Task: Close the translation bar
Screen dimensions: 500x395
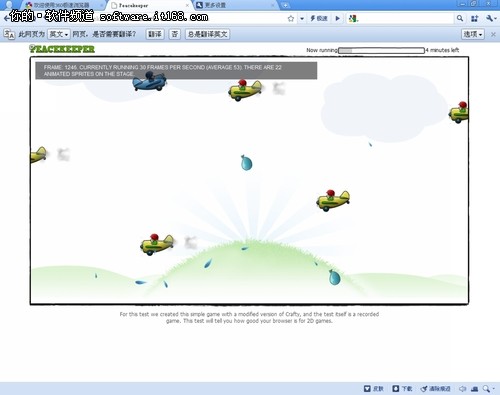Action: 493,34
